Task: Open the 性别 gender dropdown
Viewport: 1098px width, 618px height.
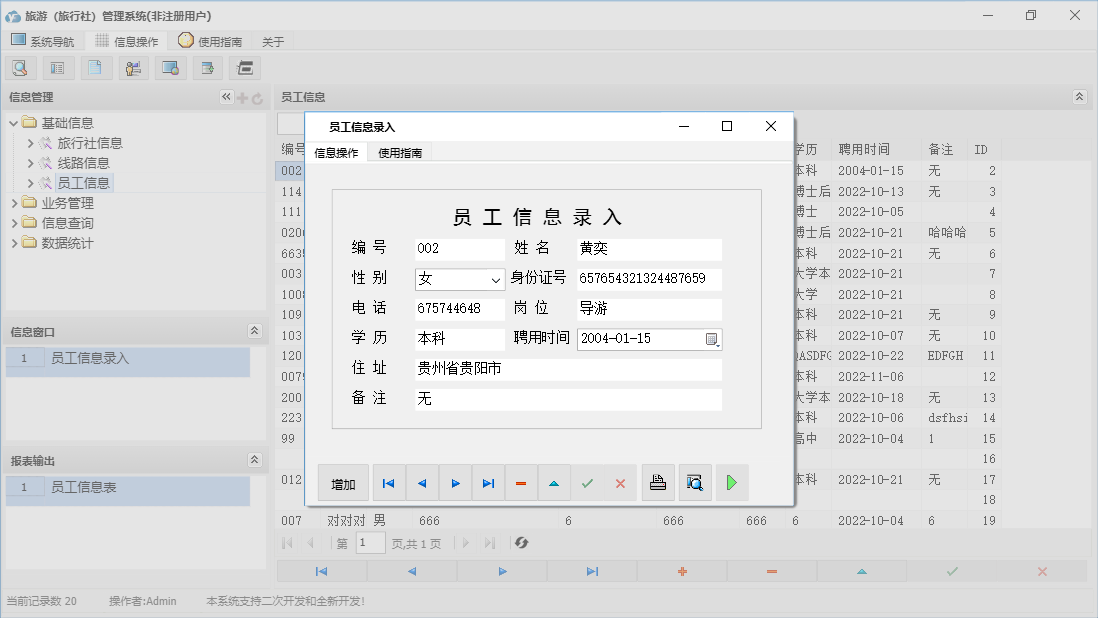Action: pyautogui.click(x=496, y=279)
